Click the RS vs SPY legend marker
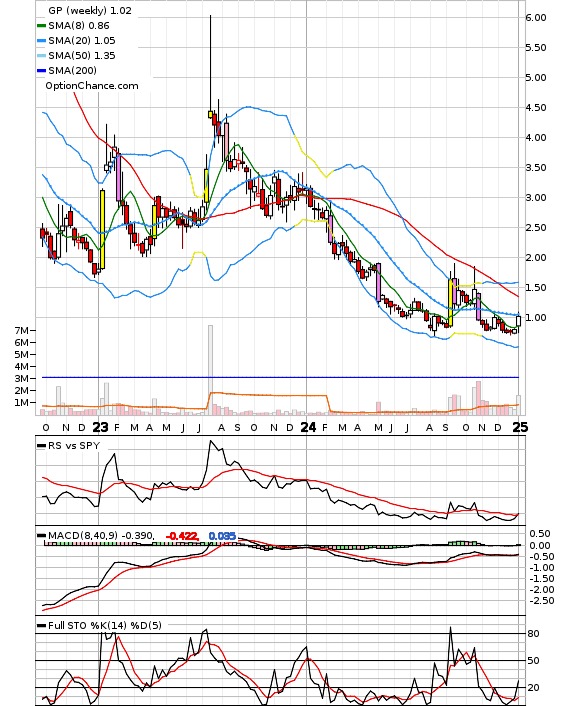The image size is (566, 706). tap(41, 446)
